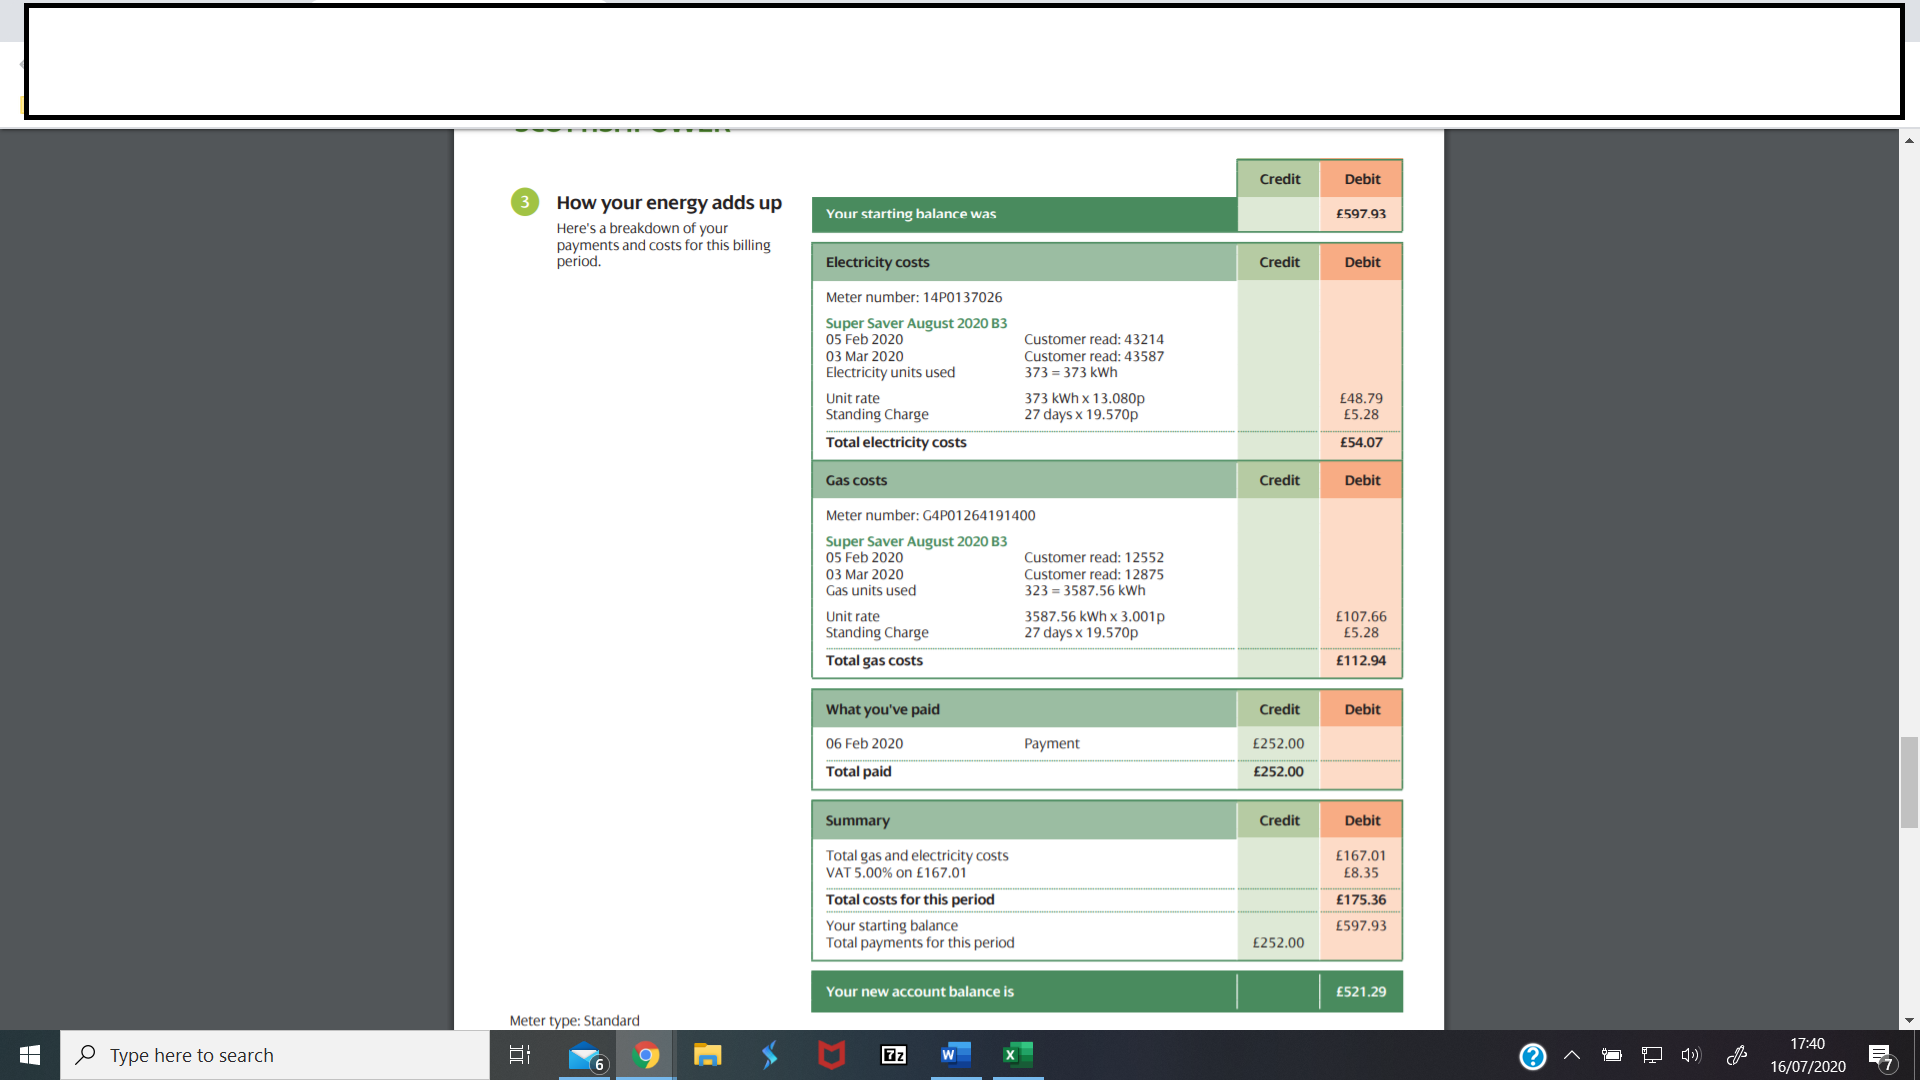The height and width of the screenshot is (1080, 1920).
Task: Open network settings from the tray
Action: pos(1651,1055)
